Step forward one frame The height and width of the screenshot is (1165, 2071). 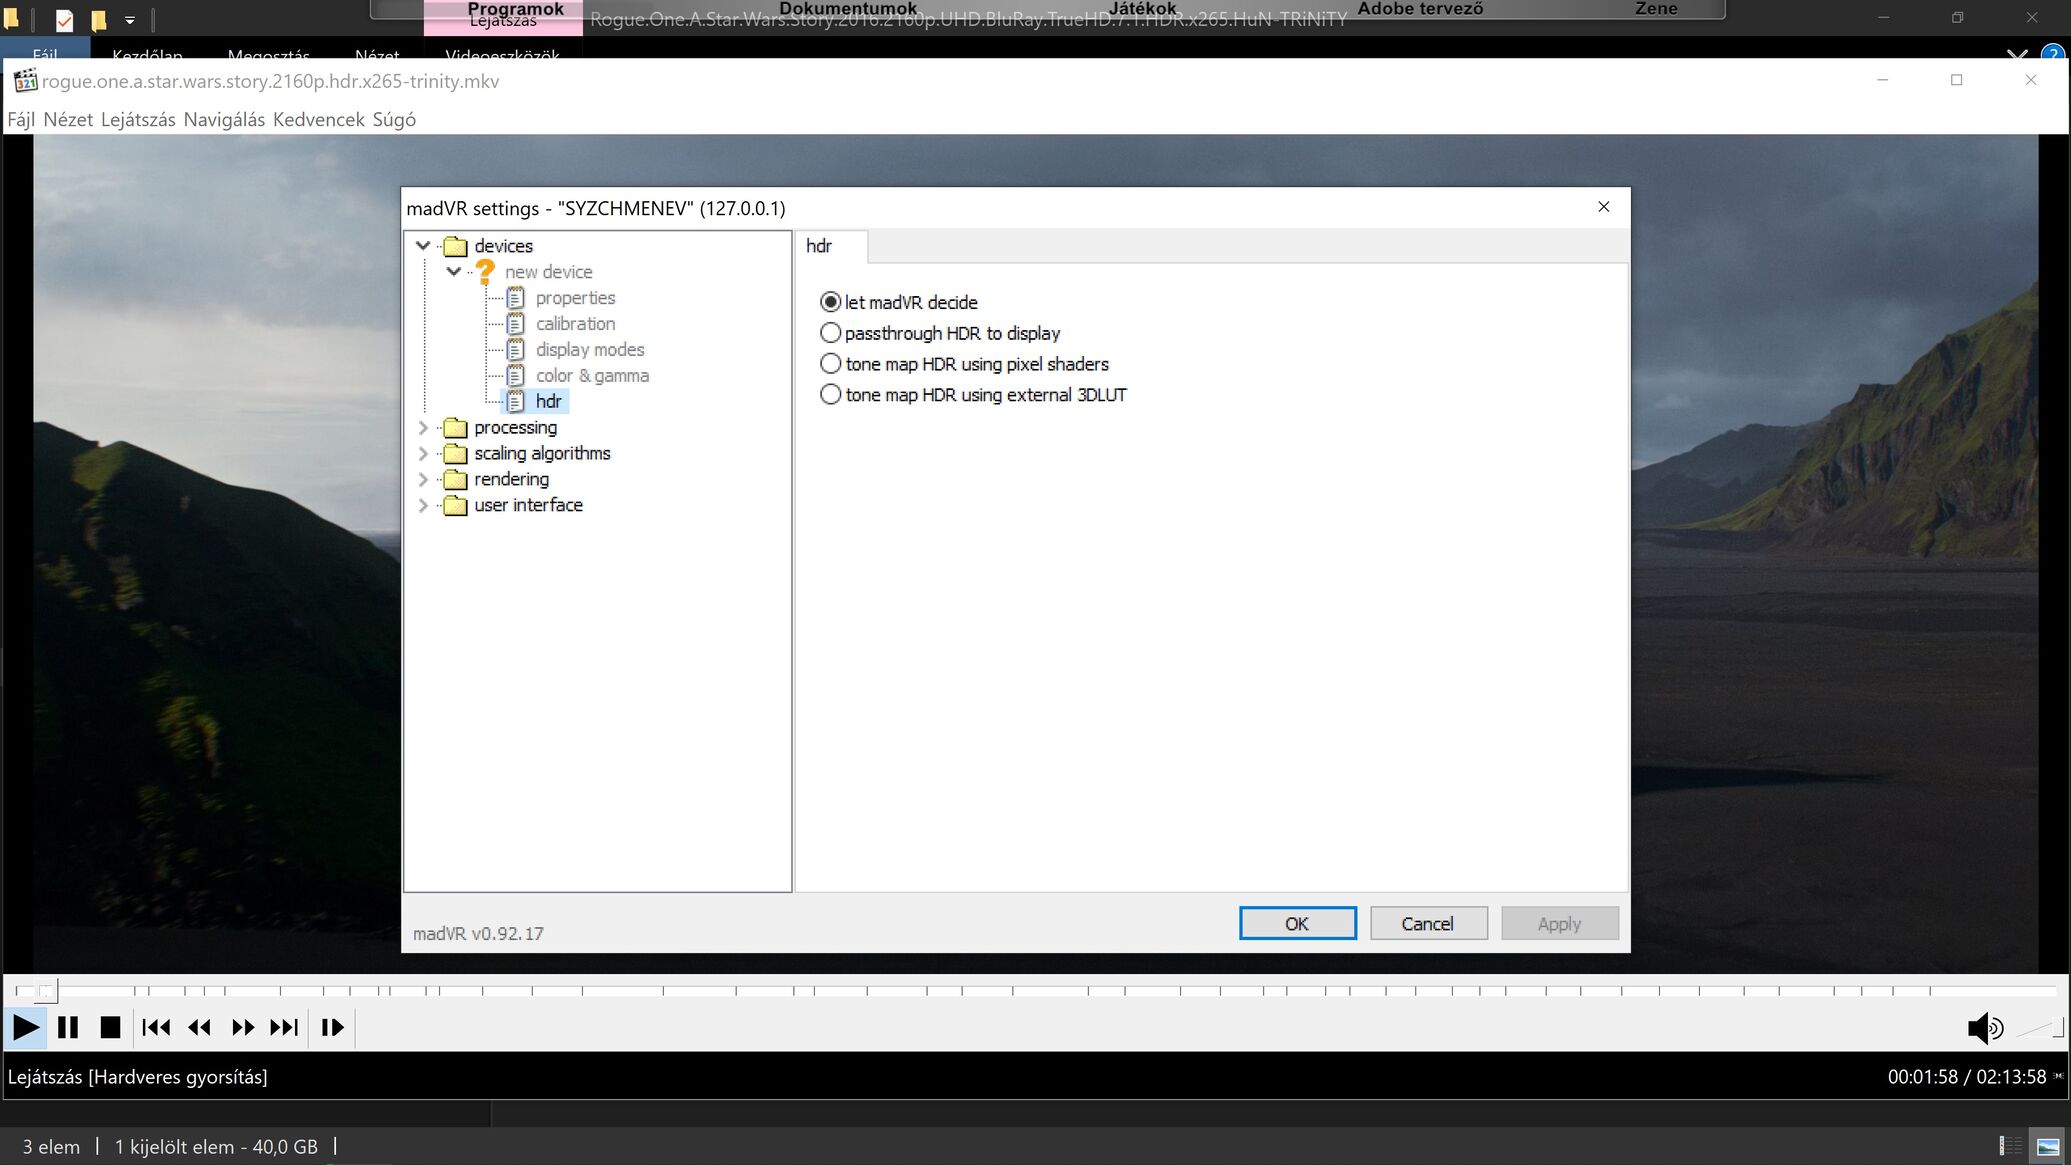332,1027
